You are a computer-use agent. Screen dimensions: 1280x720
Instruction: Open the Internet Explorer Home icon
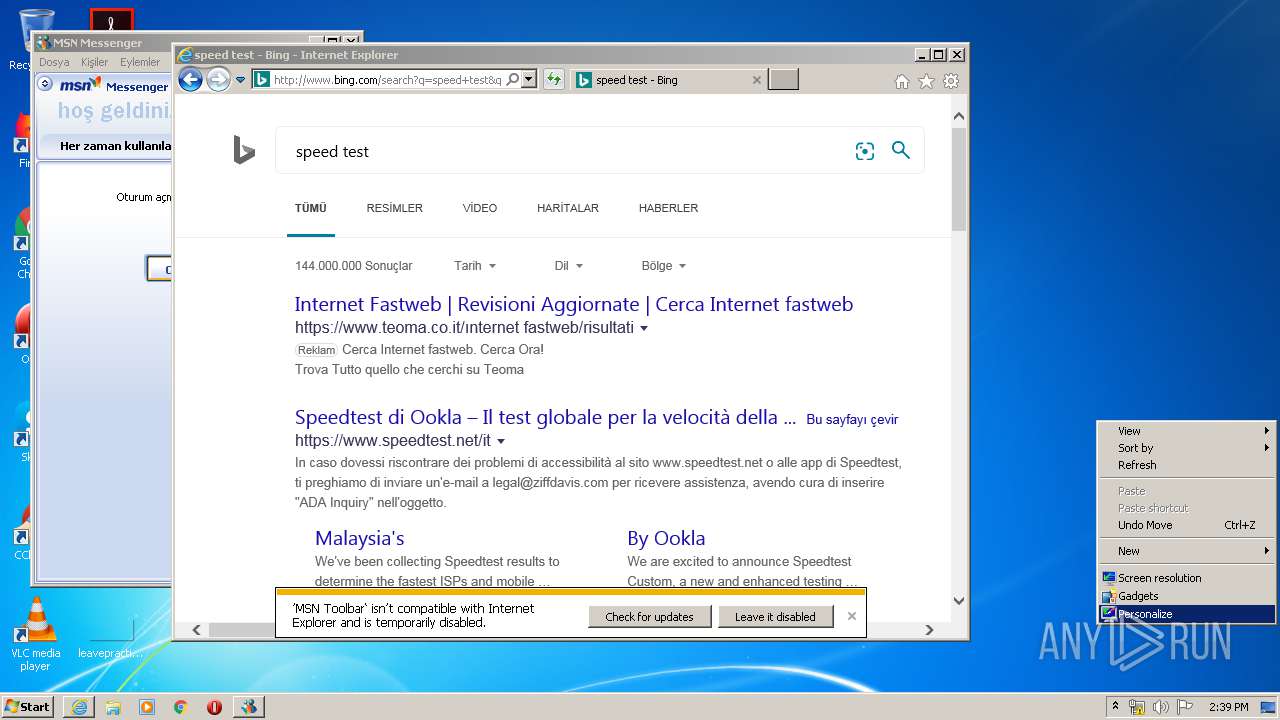click(902, 82)
